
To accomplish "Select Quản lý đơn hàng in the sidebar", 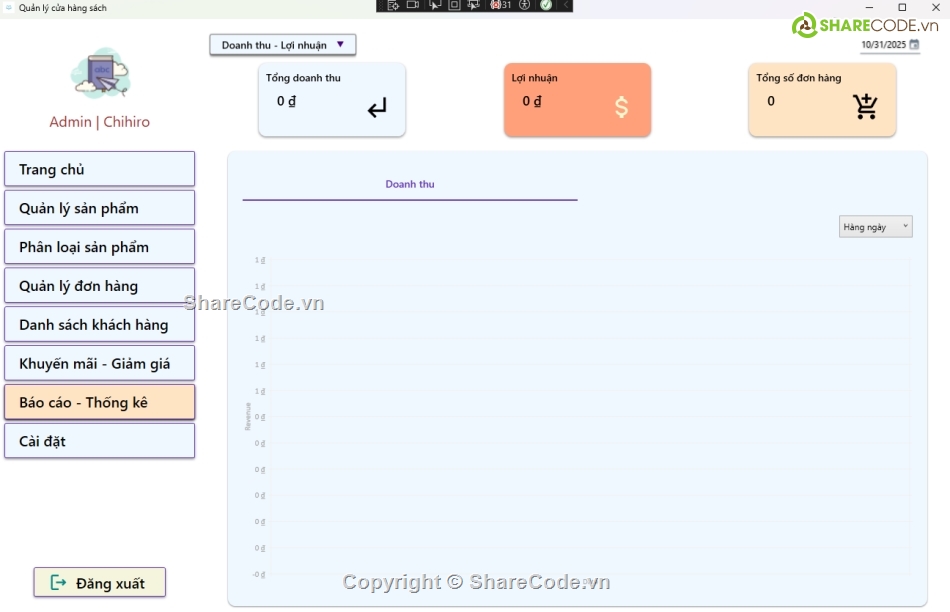I will [99, 286].
